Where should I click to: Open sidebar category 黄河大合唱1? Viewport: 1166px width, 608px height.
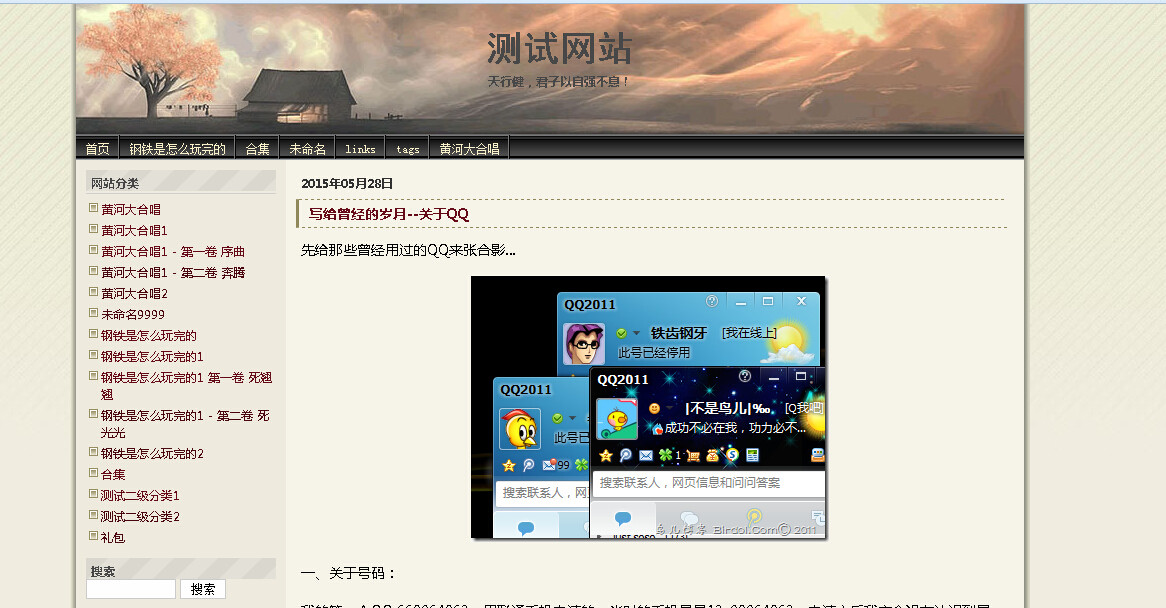tap(134, 230)
